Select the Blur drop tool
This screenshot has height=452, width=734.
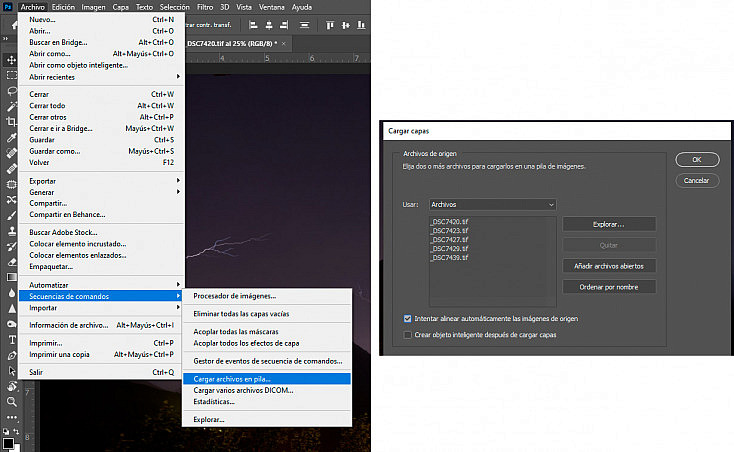pos(11,293)
